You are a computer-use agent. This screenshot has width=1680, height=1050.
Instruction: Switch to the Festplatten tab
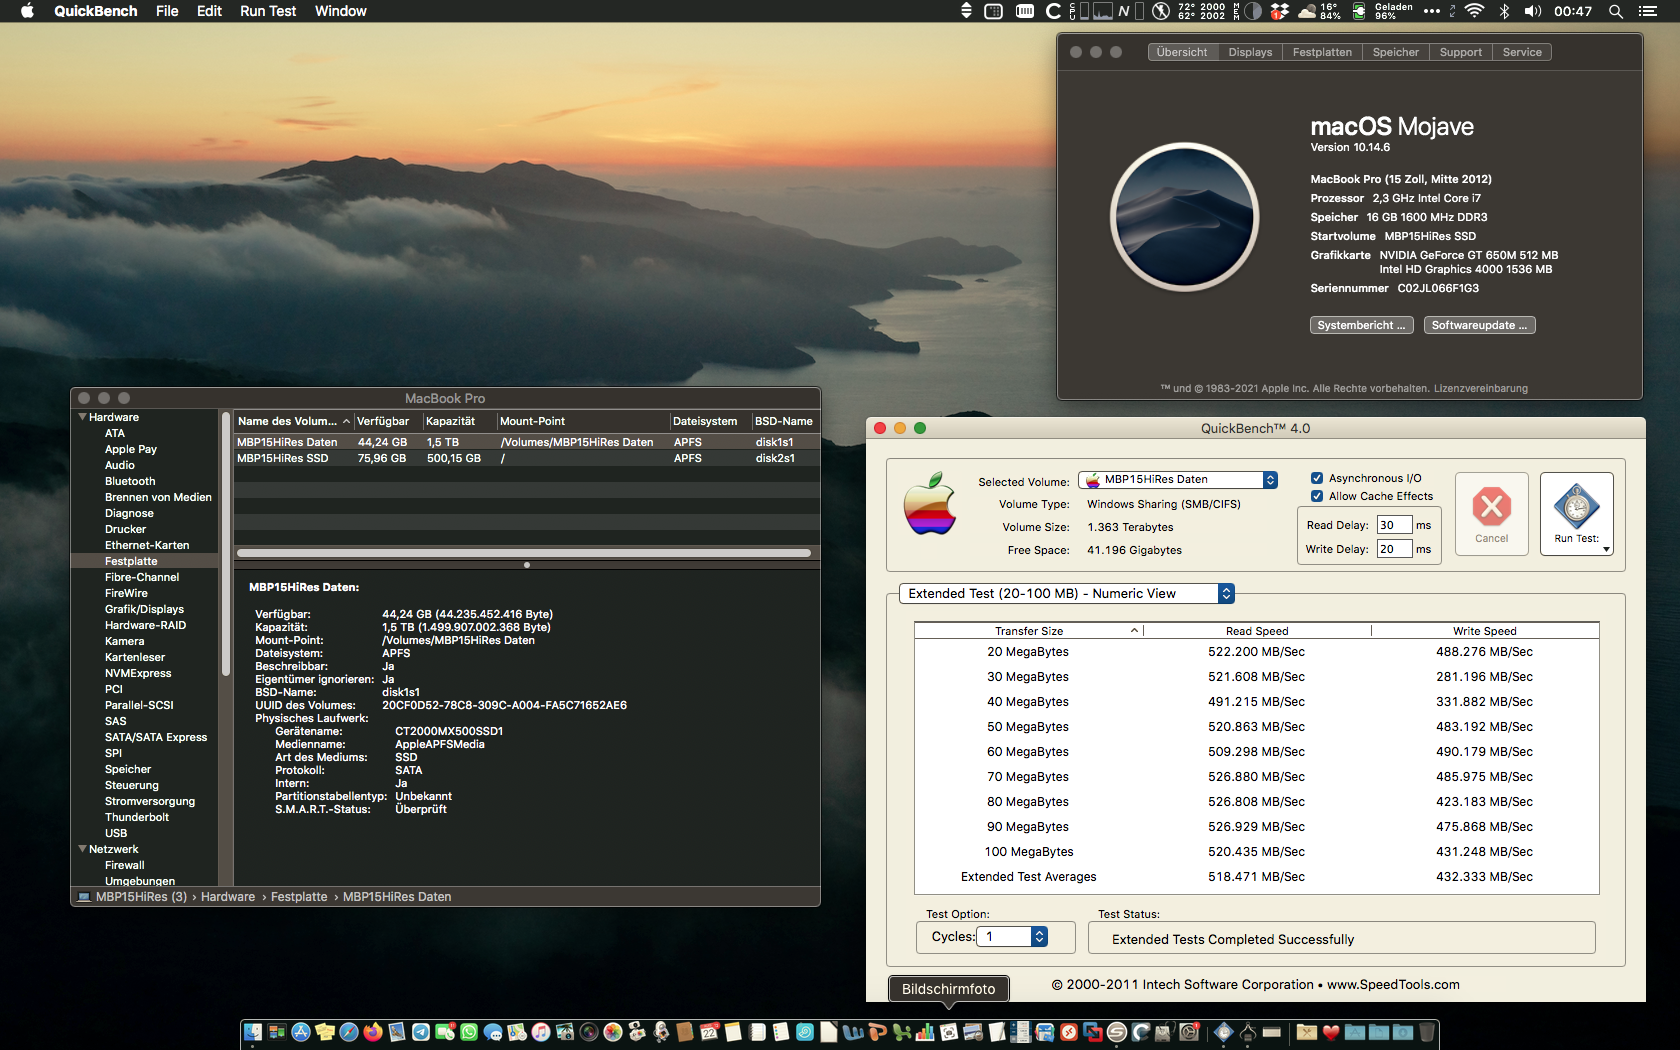pos(1321,52)
